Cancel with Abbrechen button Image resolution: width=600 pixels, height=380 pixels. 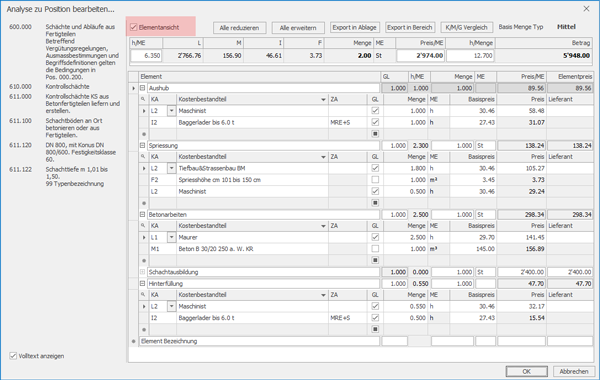tap(574, 371)
